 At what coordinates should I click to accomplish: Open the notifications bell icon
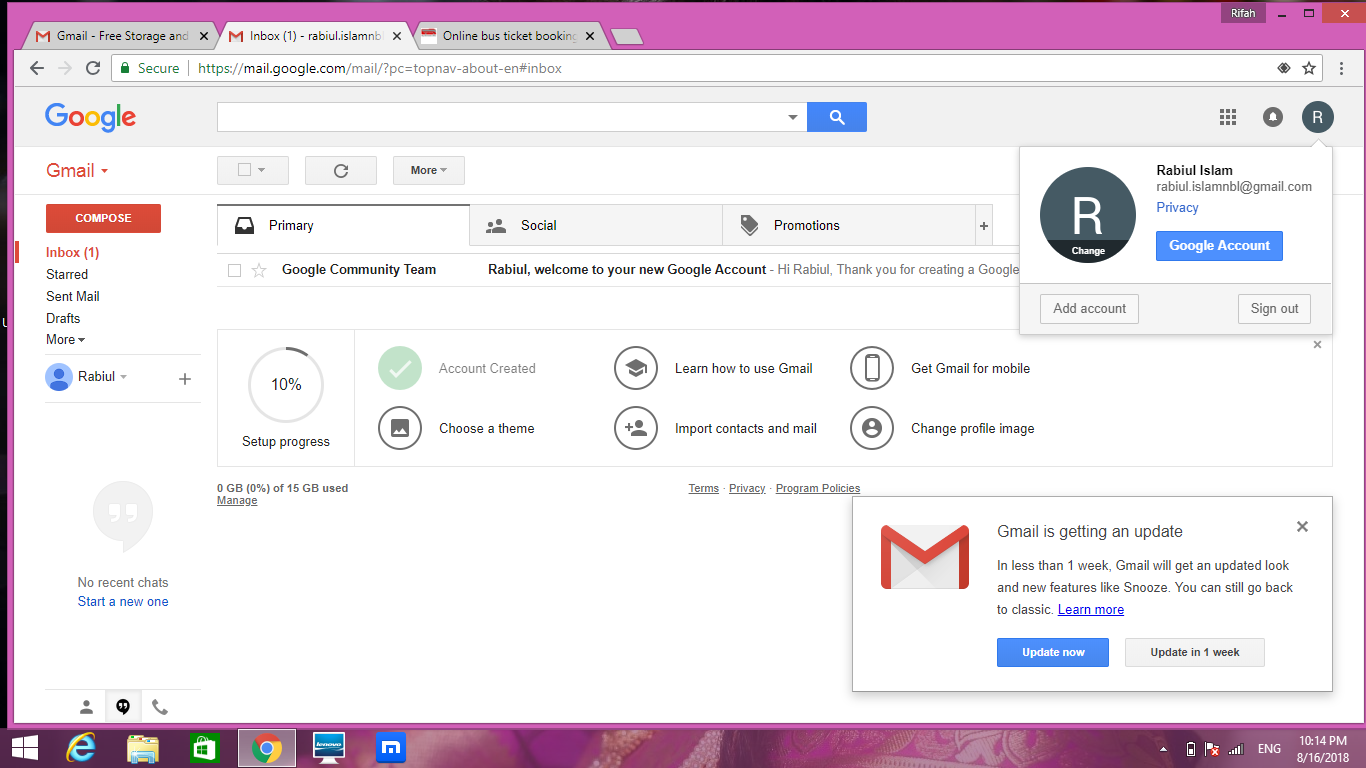click(x=1273, y=117)
